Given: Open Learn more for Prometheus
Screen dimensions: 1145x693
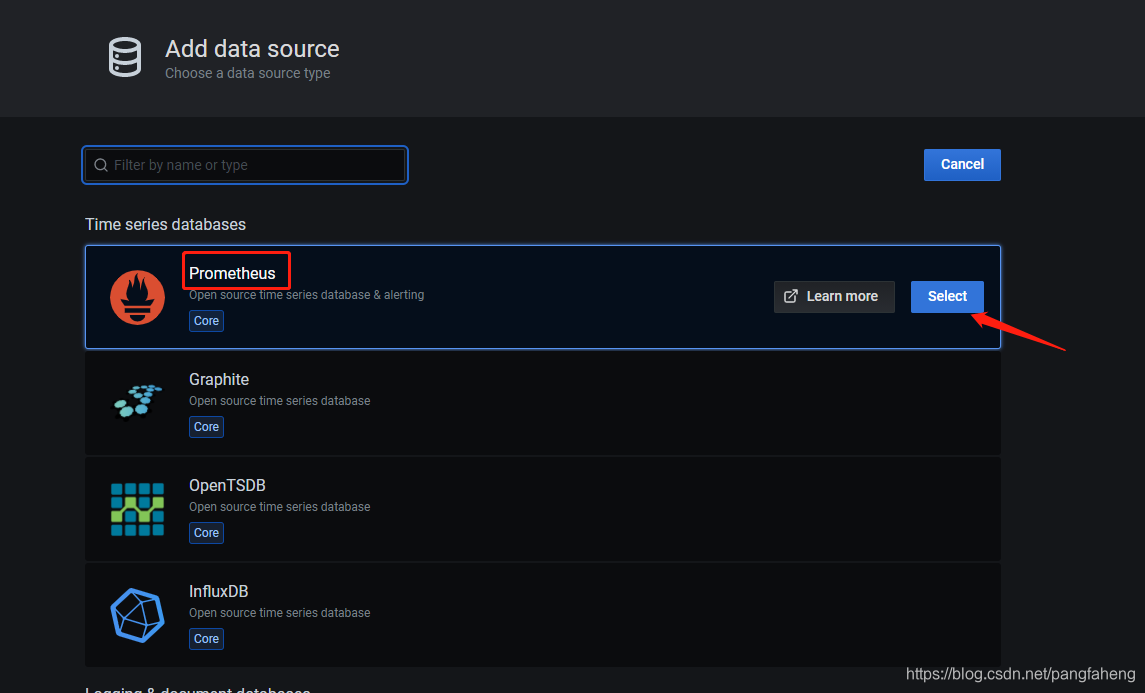Looking at the screenshot, I should pos(834,296).
